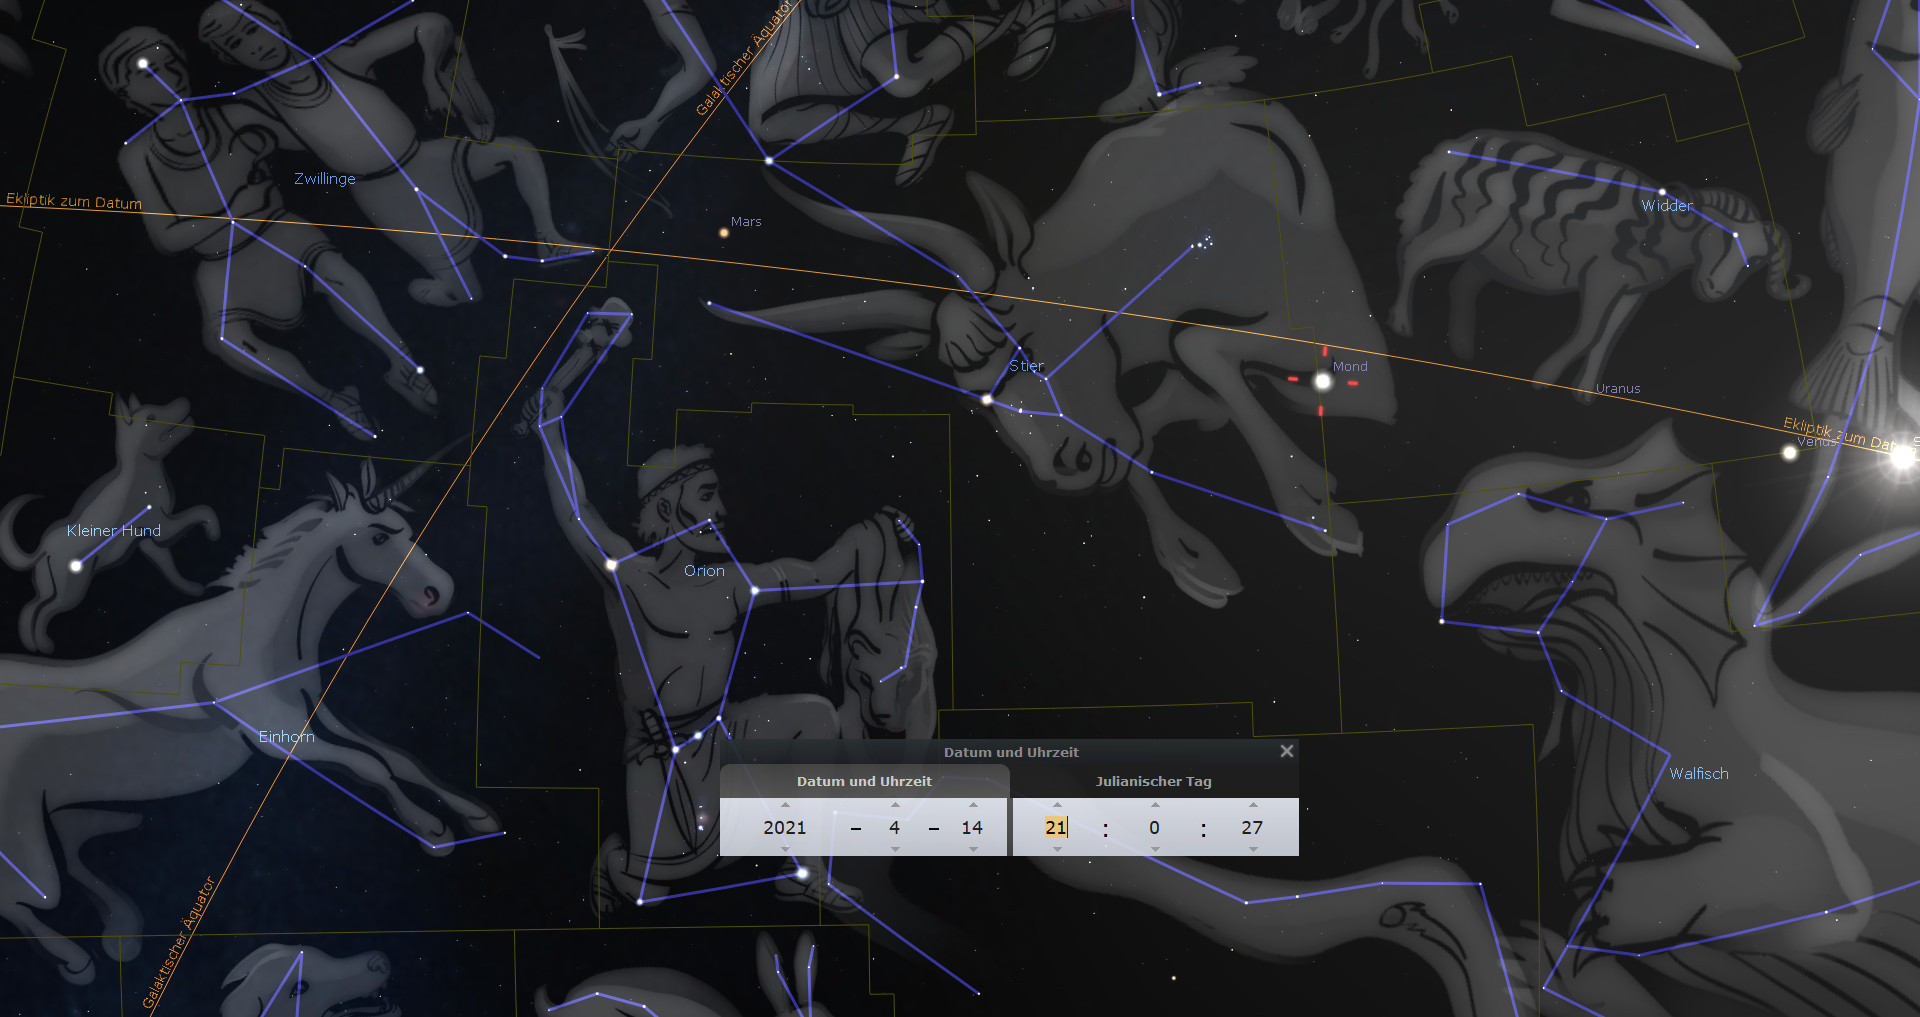Select the bright star beside the Stier label
Image resolution: width=1920 pixels, height=1017 pixels.
[987, 400]
